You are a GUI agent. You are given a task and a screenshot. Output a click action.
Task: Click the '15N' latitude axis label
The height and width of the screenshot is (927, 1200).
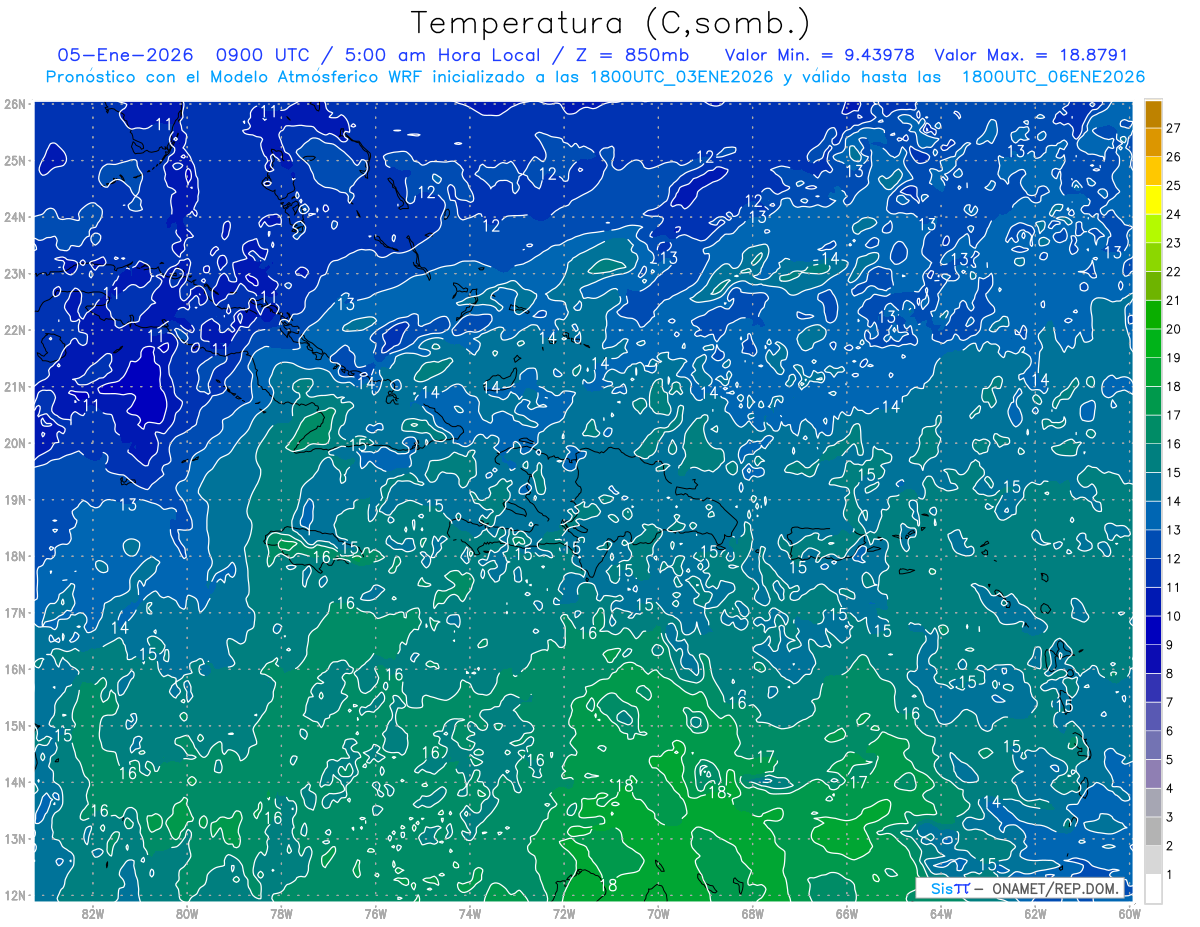pyautogui.click(x=15, y=725)
